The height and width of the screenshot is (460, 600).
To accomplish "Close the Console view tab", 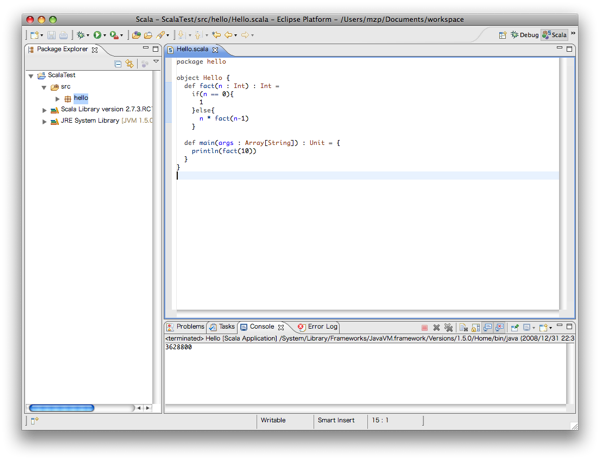I will [281, 327].
